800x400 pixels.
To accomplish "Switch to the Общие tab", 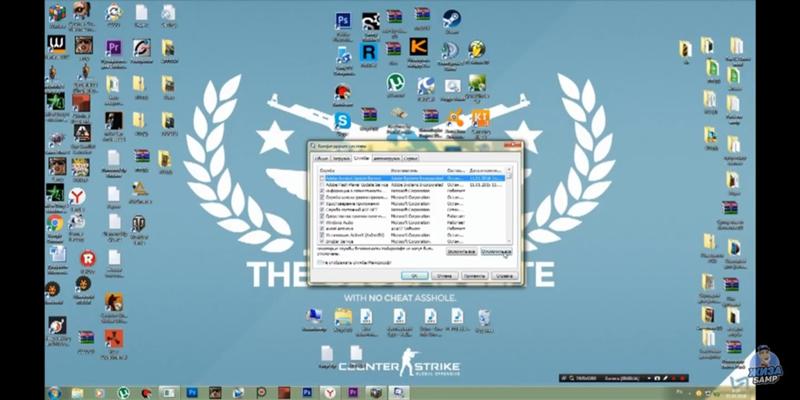I will tap(322, 158).
